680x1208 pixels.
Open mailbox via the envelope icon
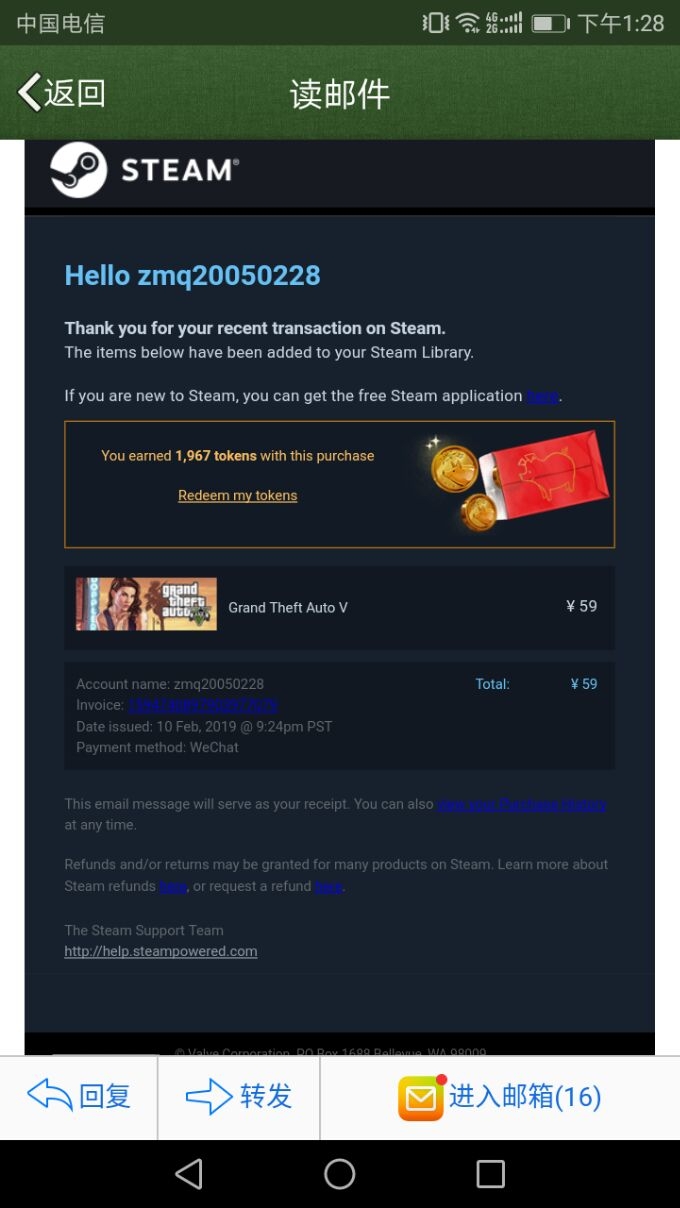pos(421,1098)
